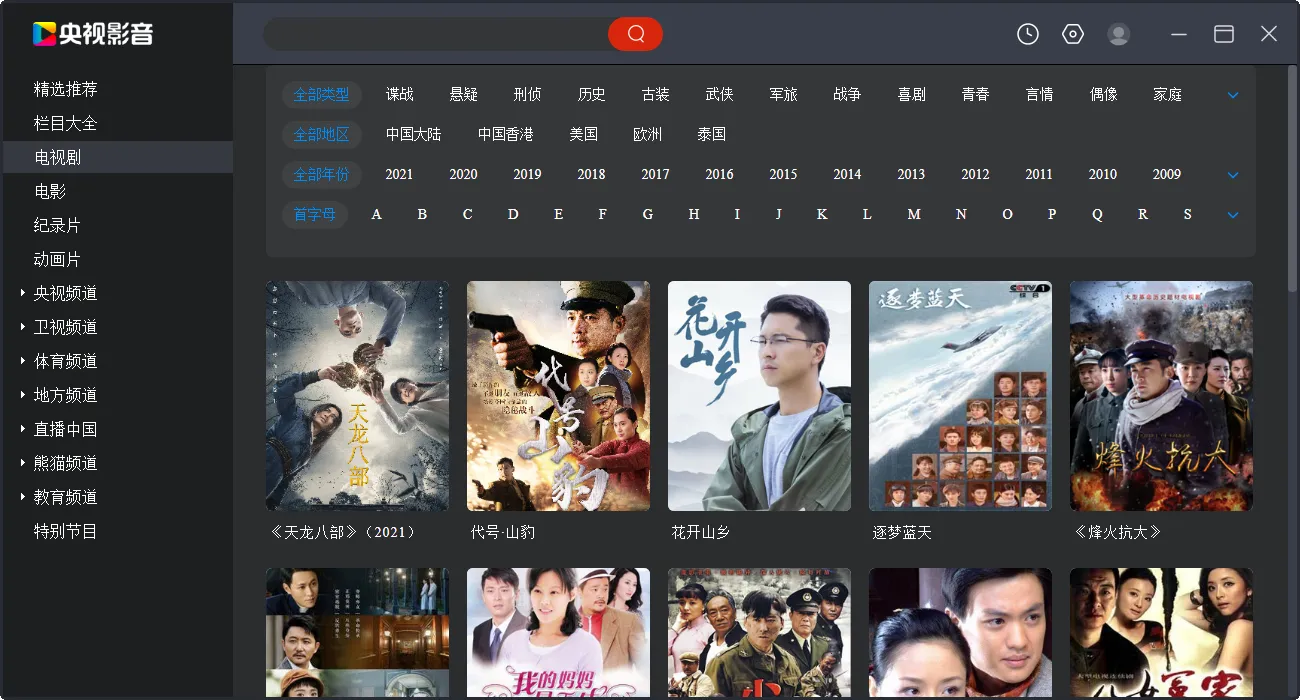Image resolution: width=1300 pixels, height=700 pixels.
Task: Open settings with the gear icon
Action: click(x=1072, y=33)
